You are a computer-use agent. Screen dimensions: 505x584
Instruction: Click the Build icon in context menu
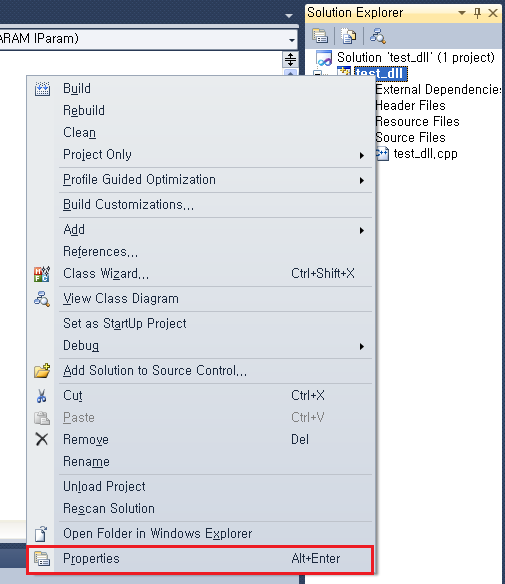pos(42,89)
